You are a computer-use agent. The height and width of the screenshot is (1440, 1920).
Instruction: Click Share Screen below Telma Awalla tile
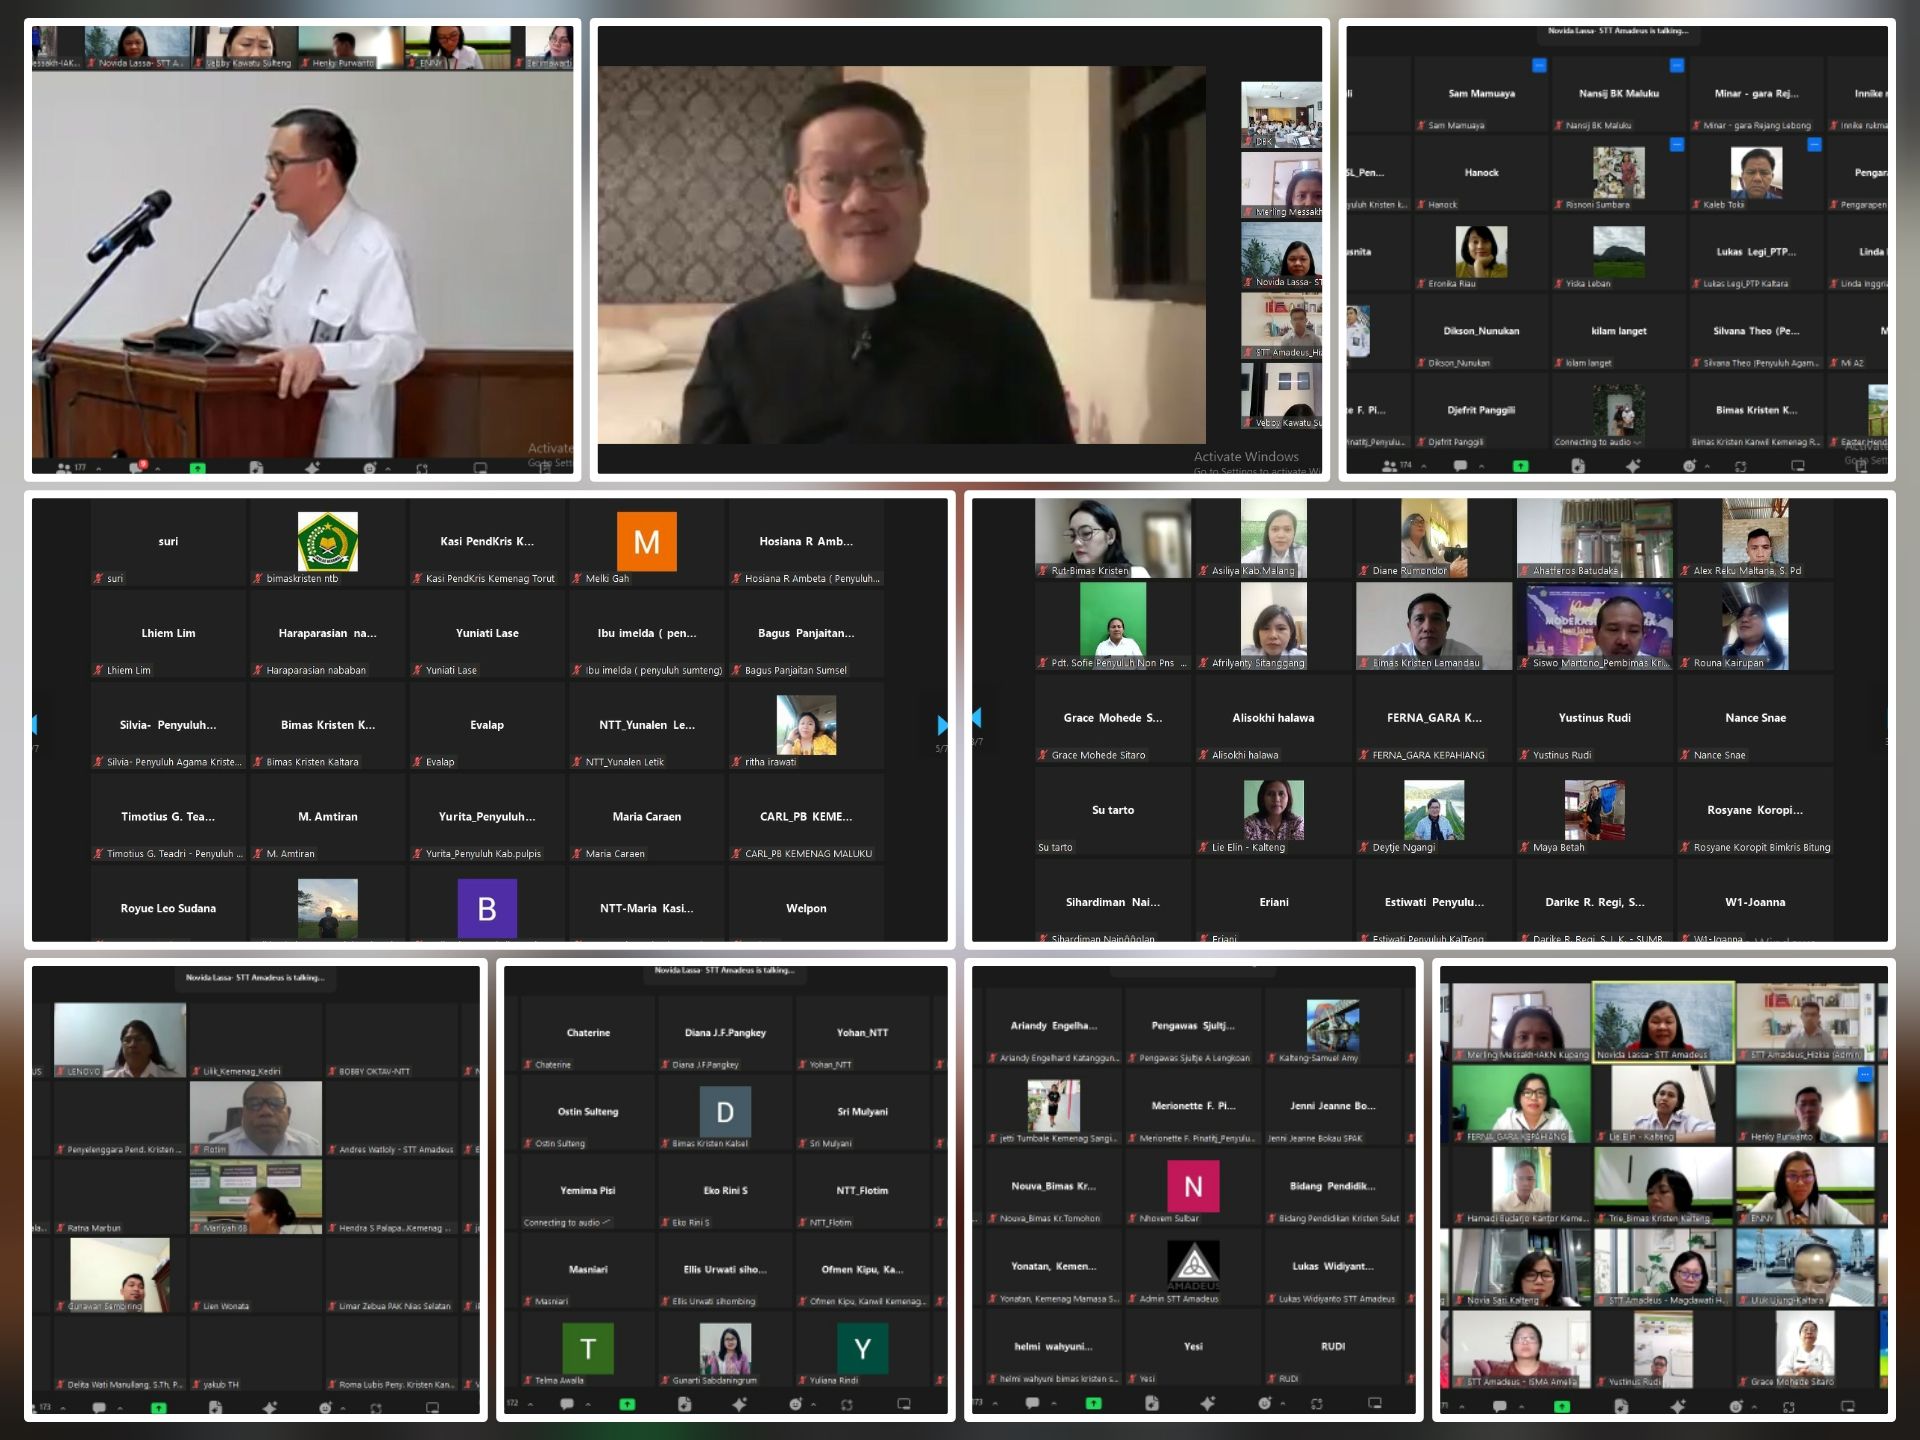[627, 1404]
